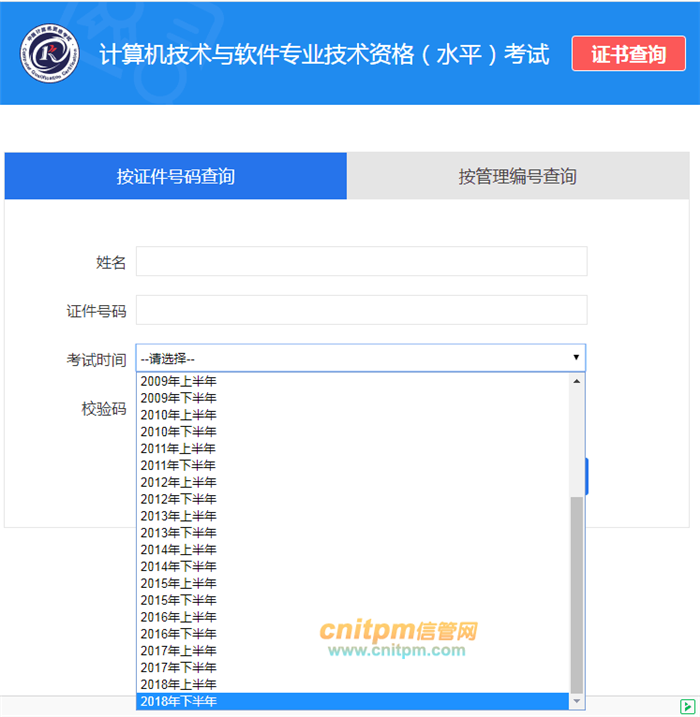This screenshot has height=717, width=700.
Task: Choose 2016年上半年 exam period
Action: [180, 617]
